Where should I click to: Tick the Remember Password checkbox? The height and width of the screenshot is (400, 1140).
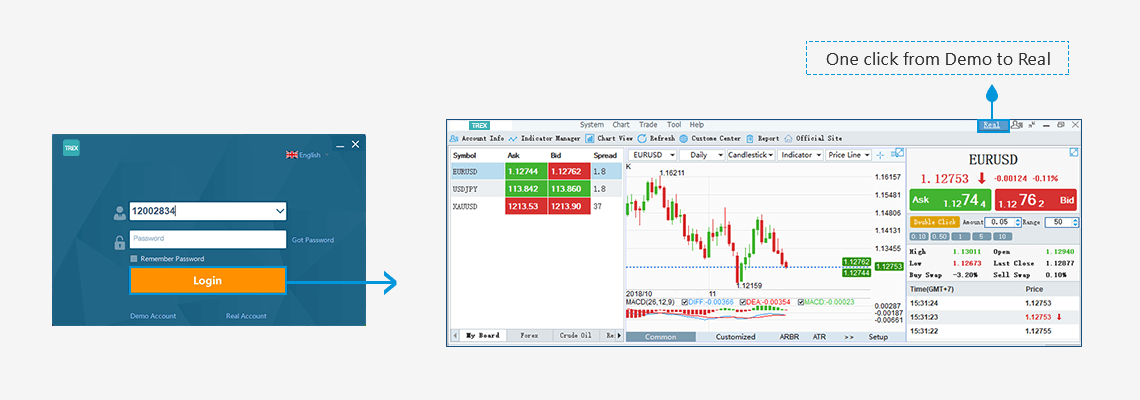click(x=134, y=259)
